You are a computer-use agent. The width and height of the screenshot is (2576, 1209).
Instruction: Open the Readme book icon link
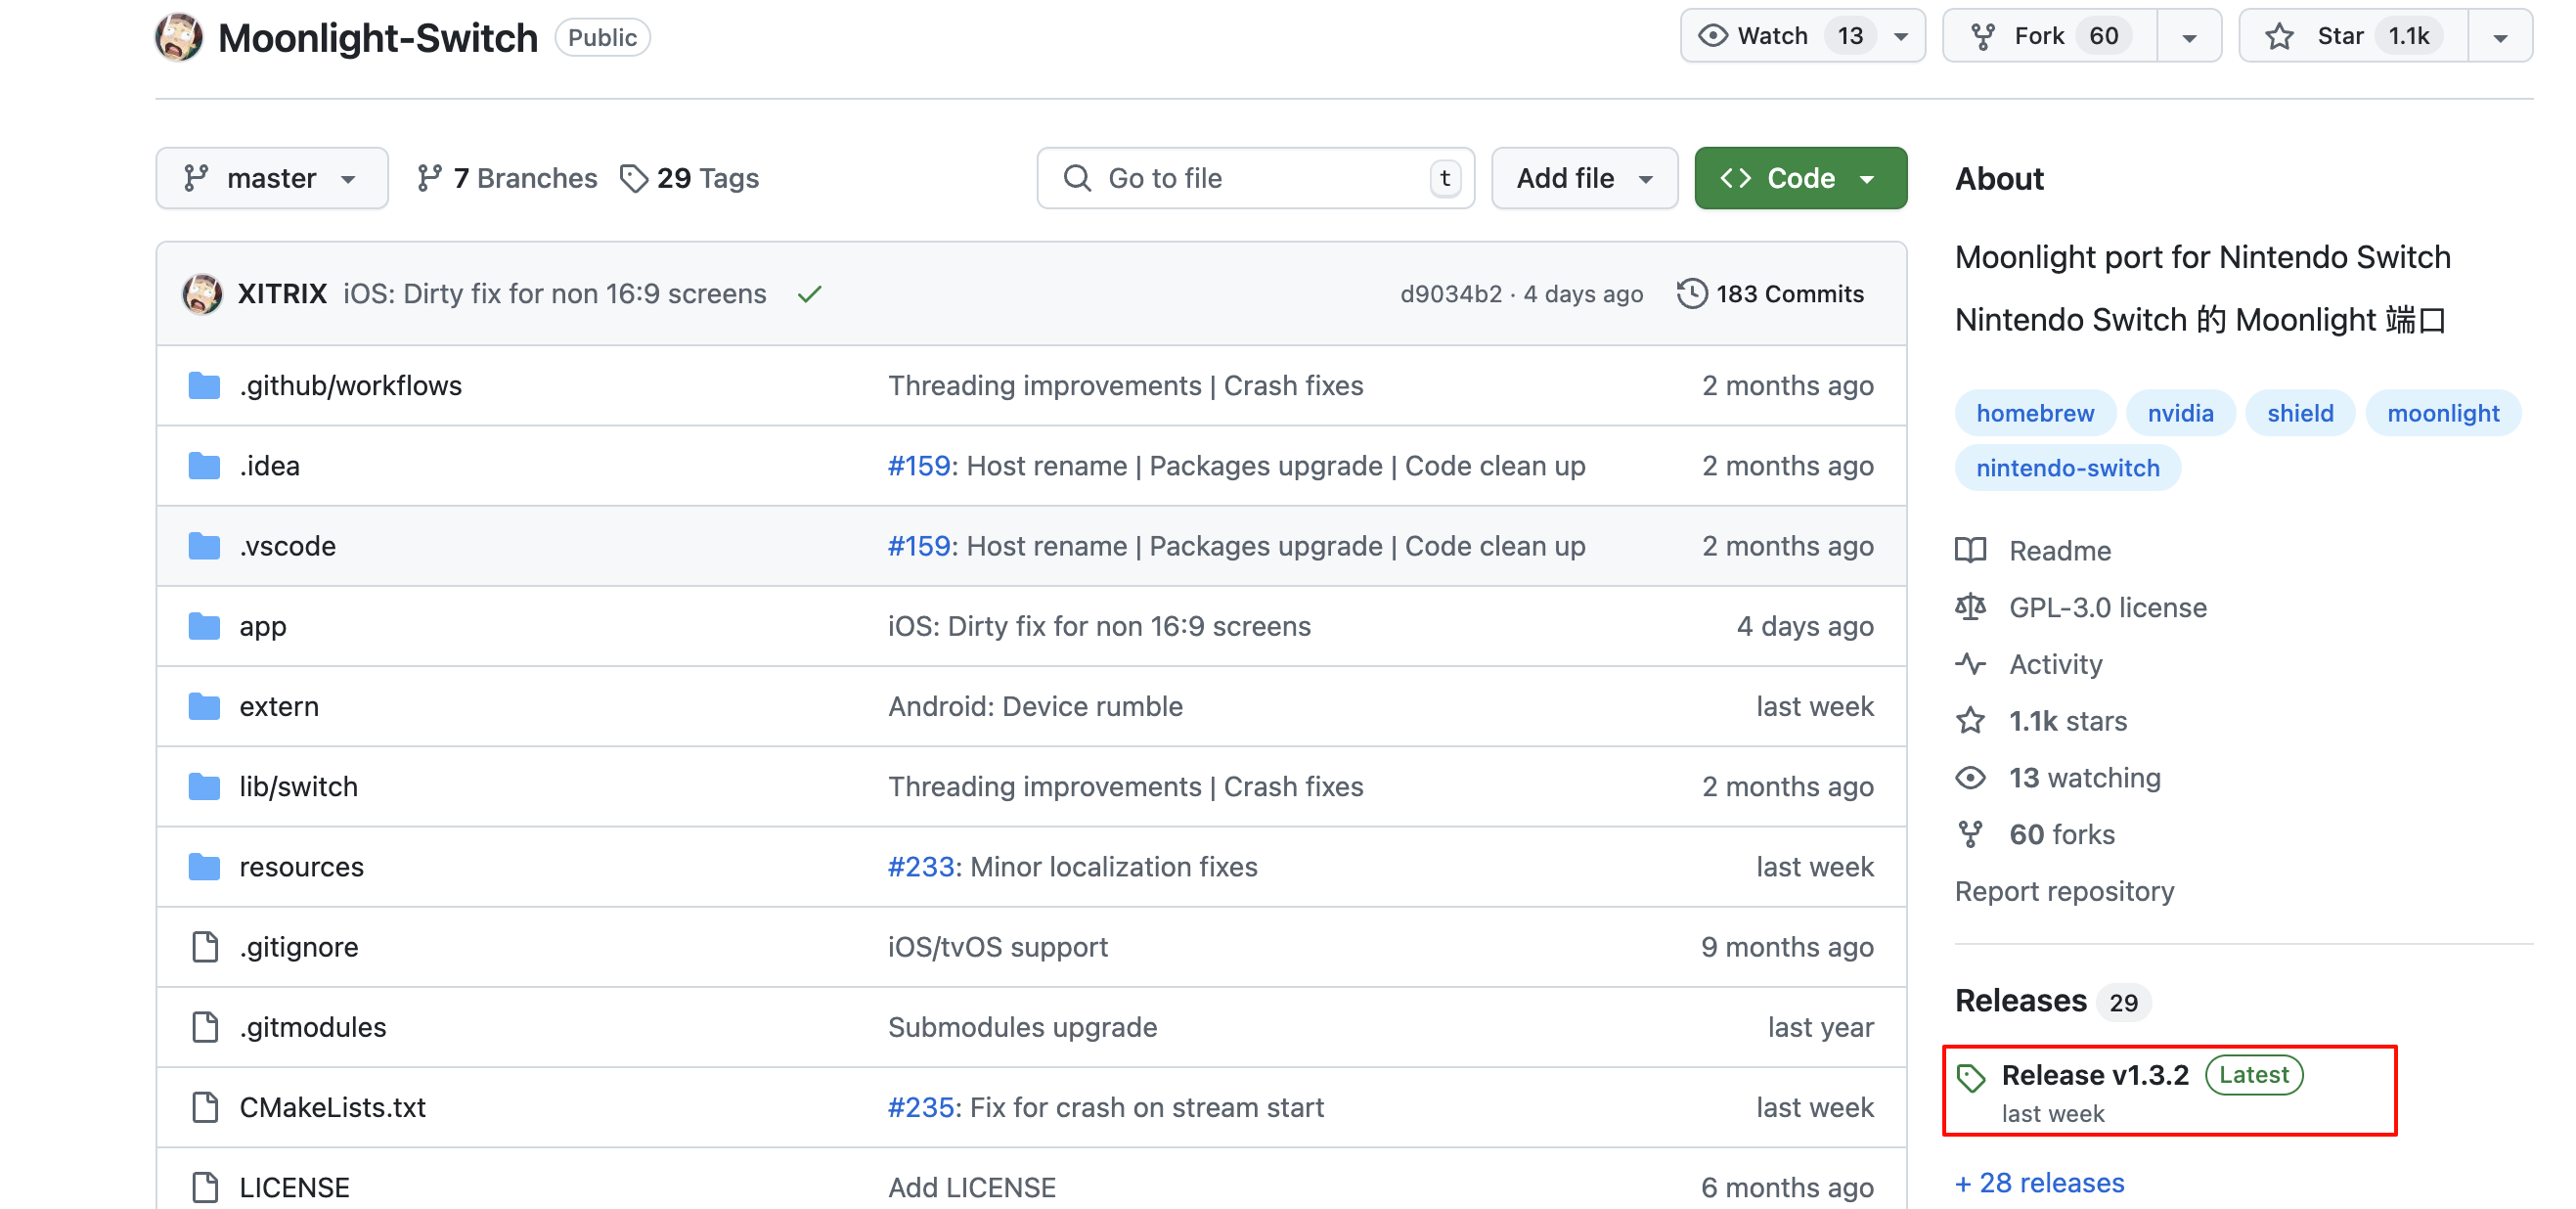point(1971,550)
